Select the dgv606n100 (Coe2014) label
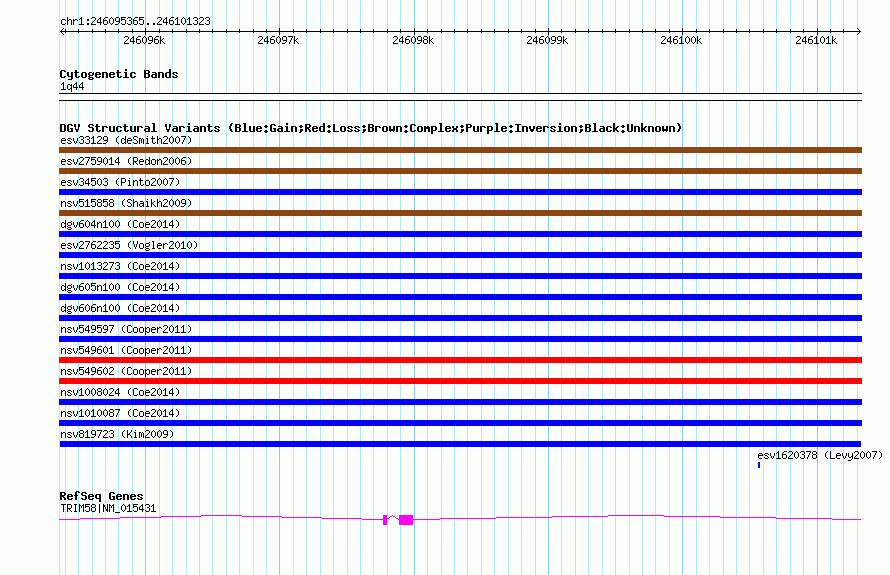This screenshot has width=890, height=575. click(120, 308)
